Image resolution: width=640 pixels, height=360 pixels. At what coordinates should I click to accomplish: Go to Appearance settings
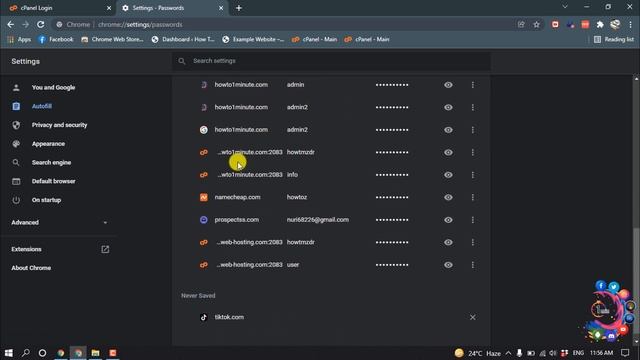(48, 144)
